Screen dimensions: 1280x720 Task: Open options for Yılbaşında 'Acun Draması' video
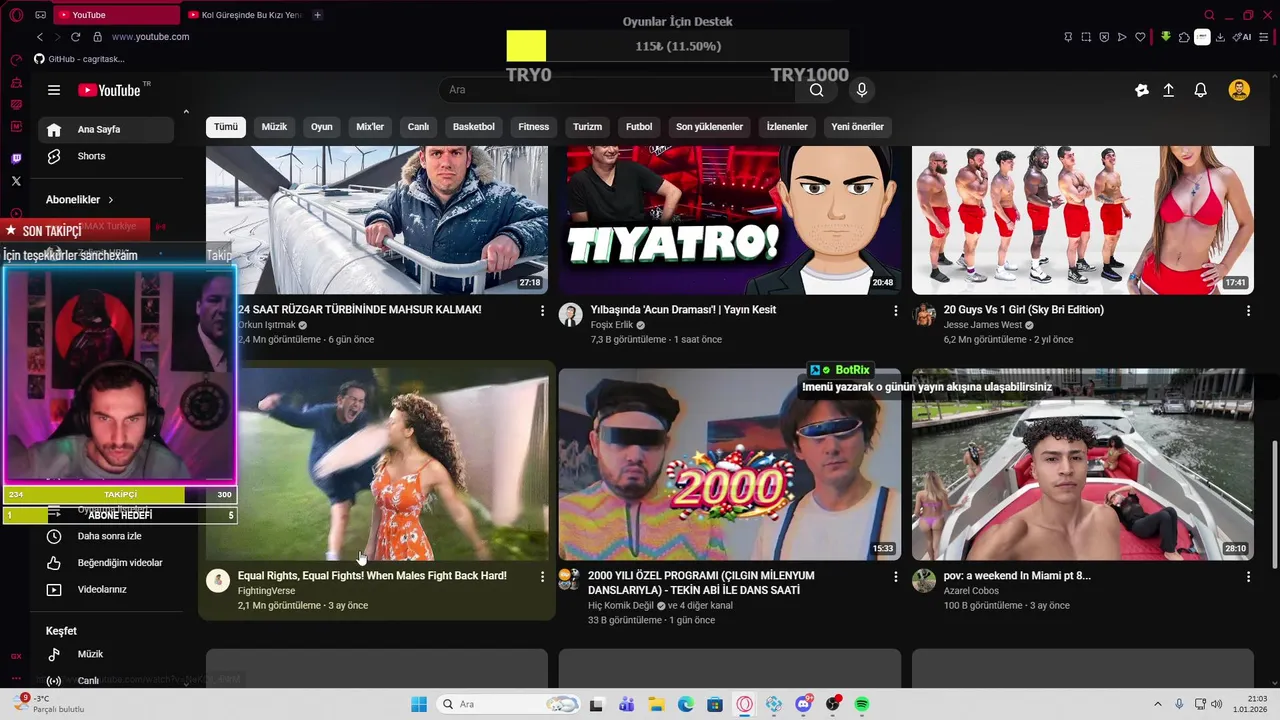896,311
